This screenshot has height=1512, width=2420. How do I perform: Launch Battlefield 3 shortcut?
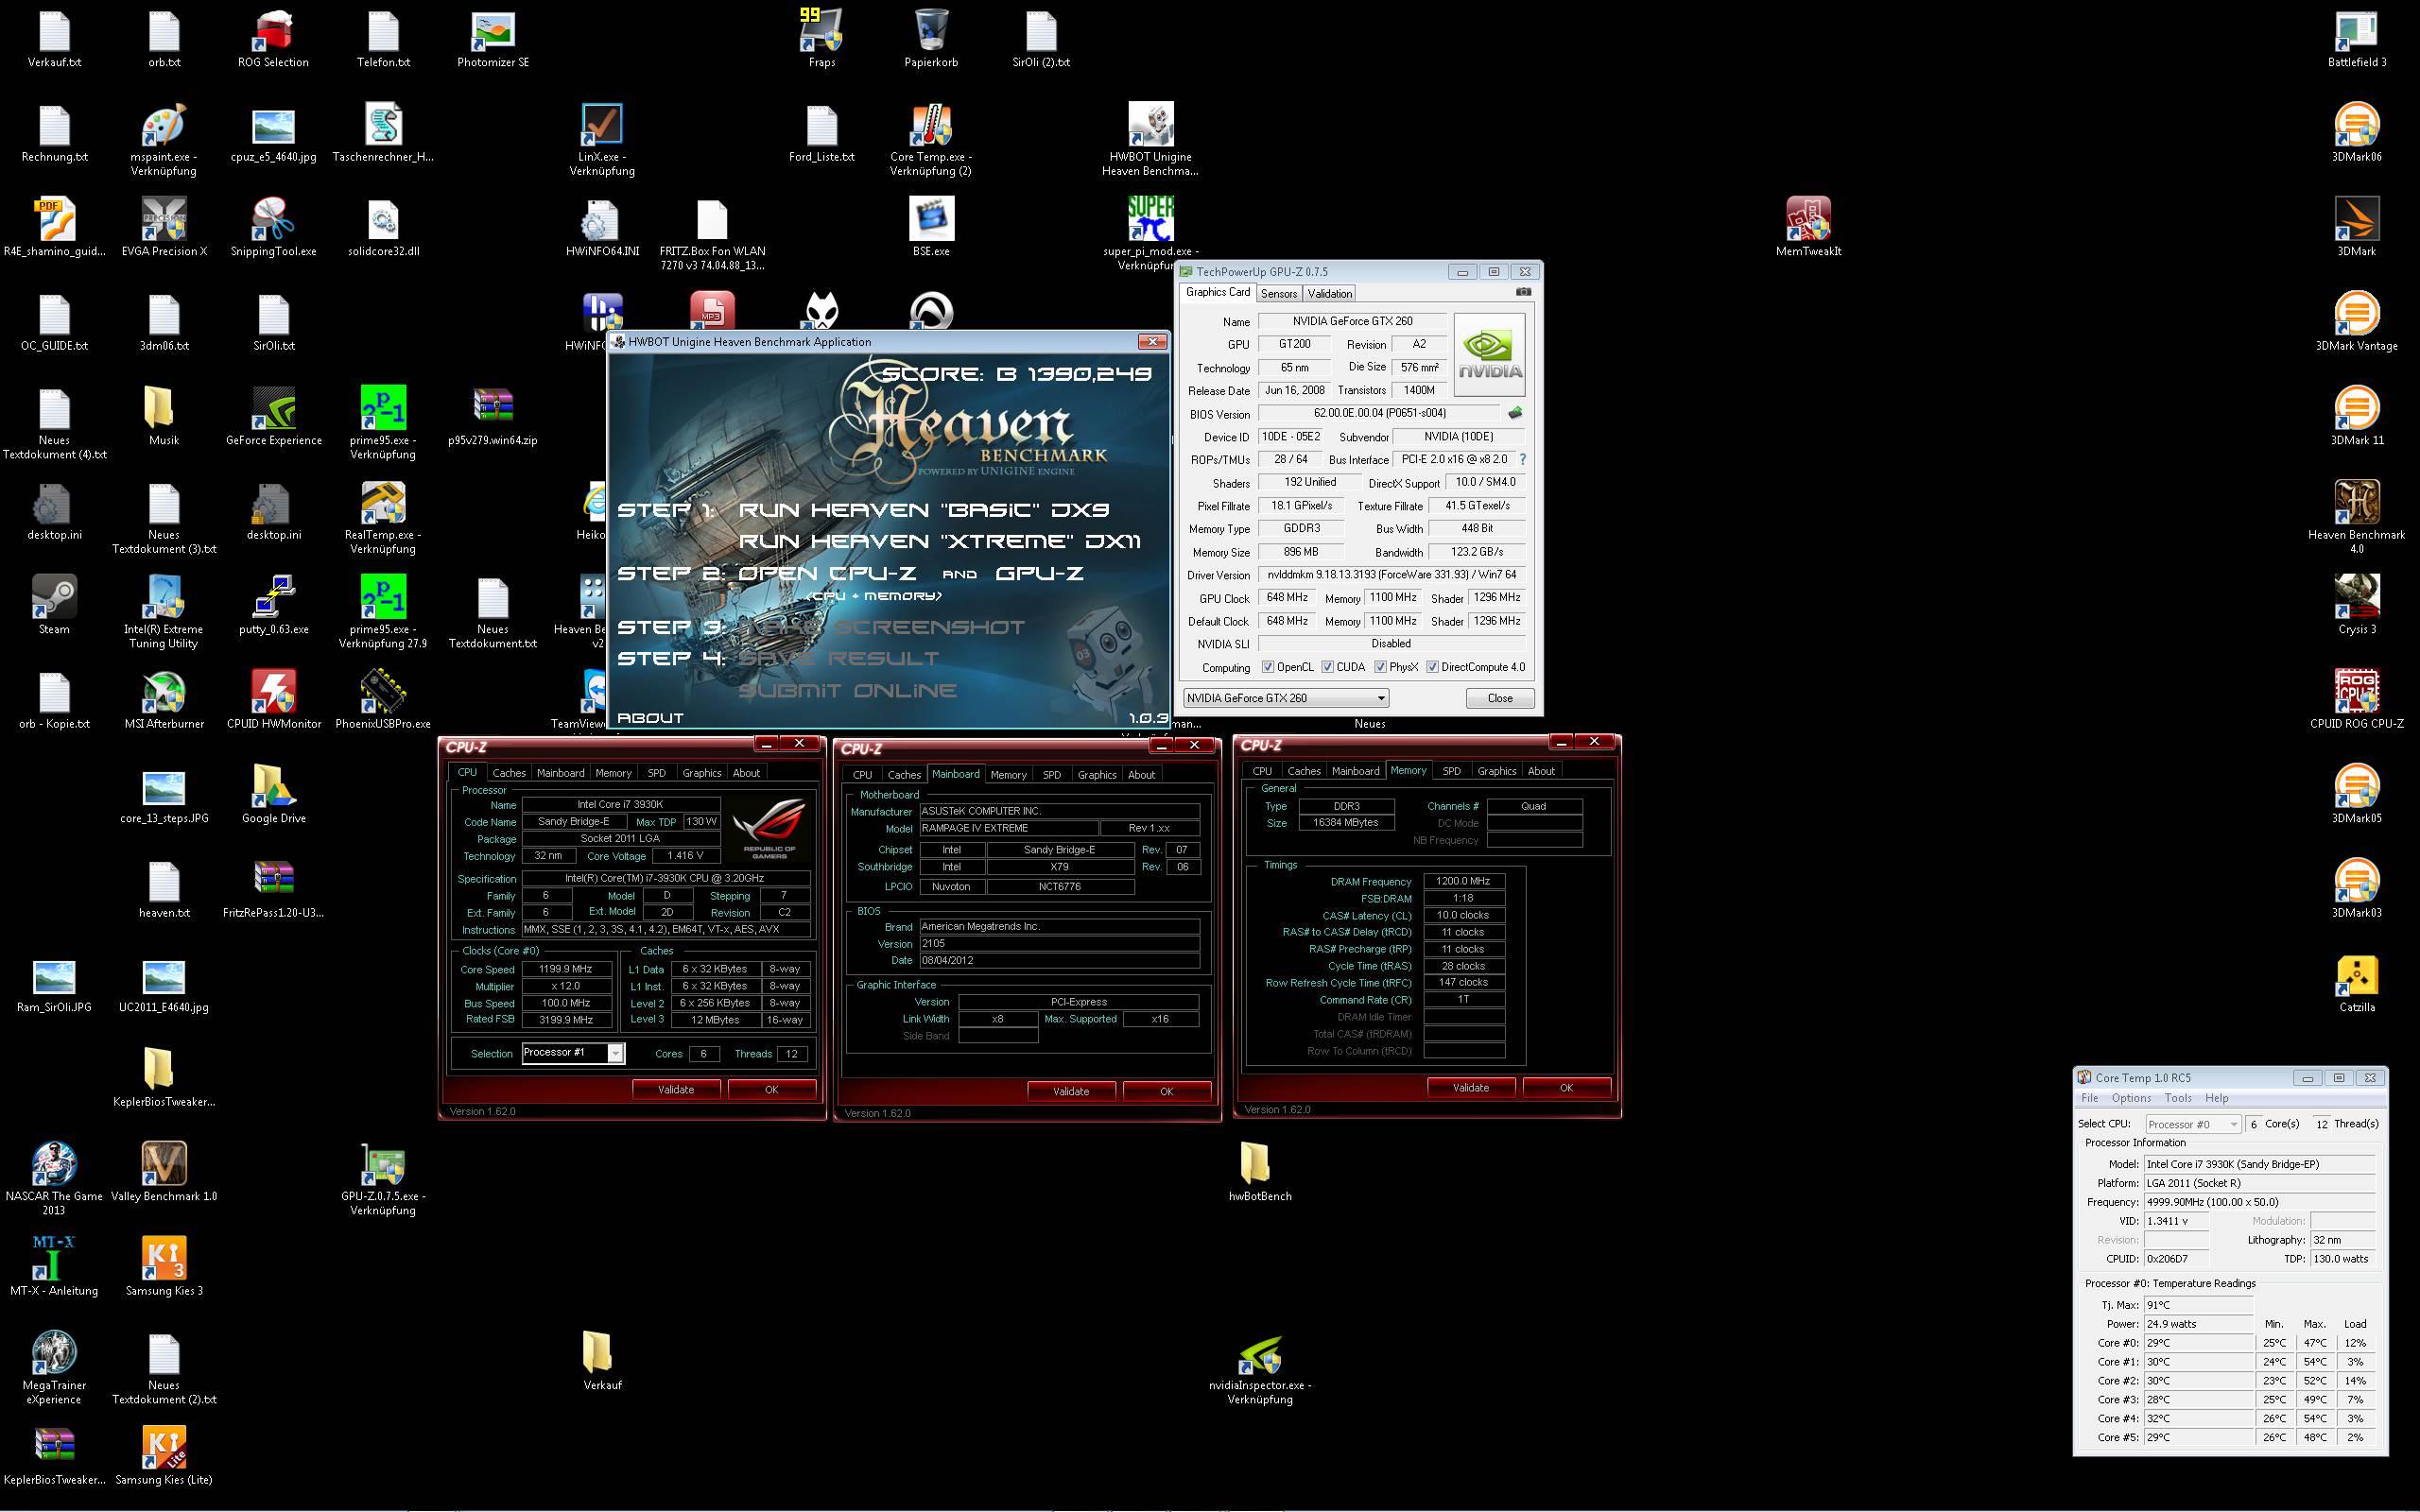click(2357, 38)
